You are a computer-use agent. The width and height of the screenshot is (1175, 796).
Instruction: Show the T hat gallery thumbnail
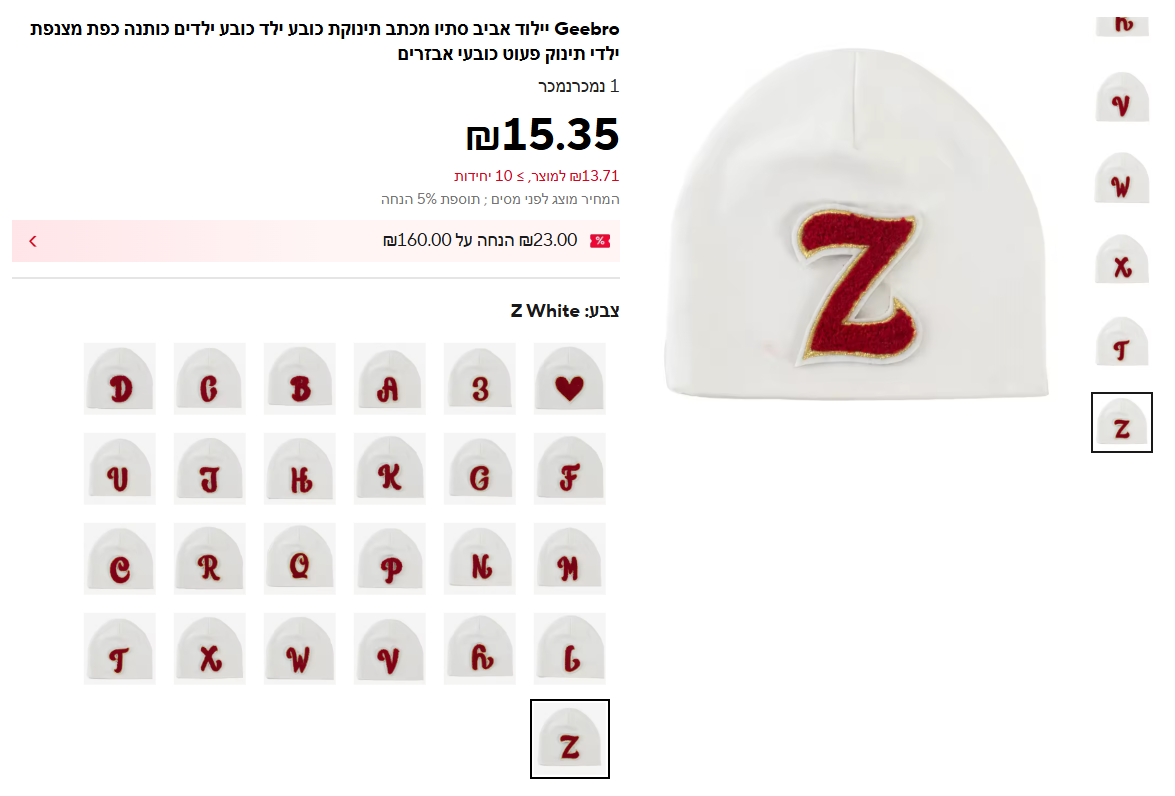click(x=1122, y=341)
